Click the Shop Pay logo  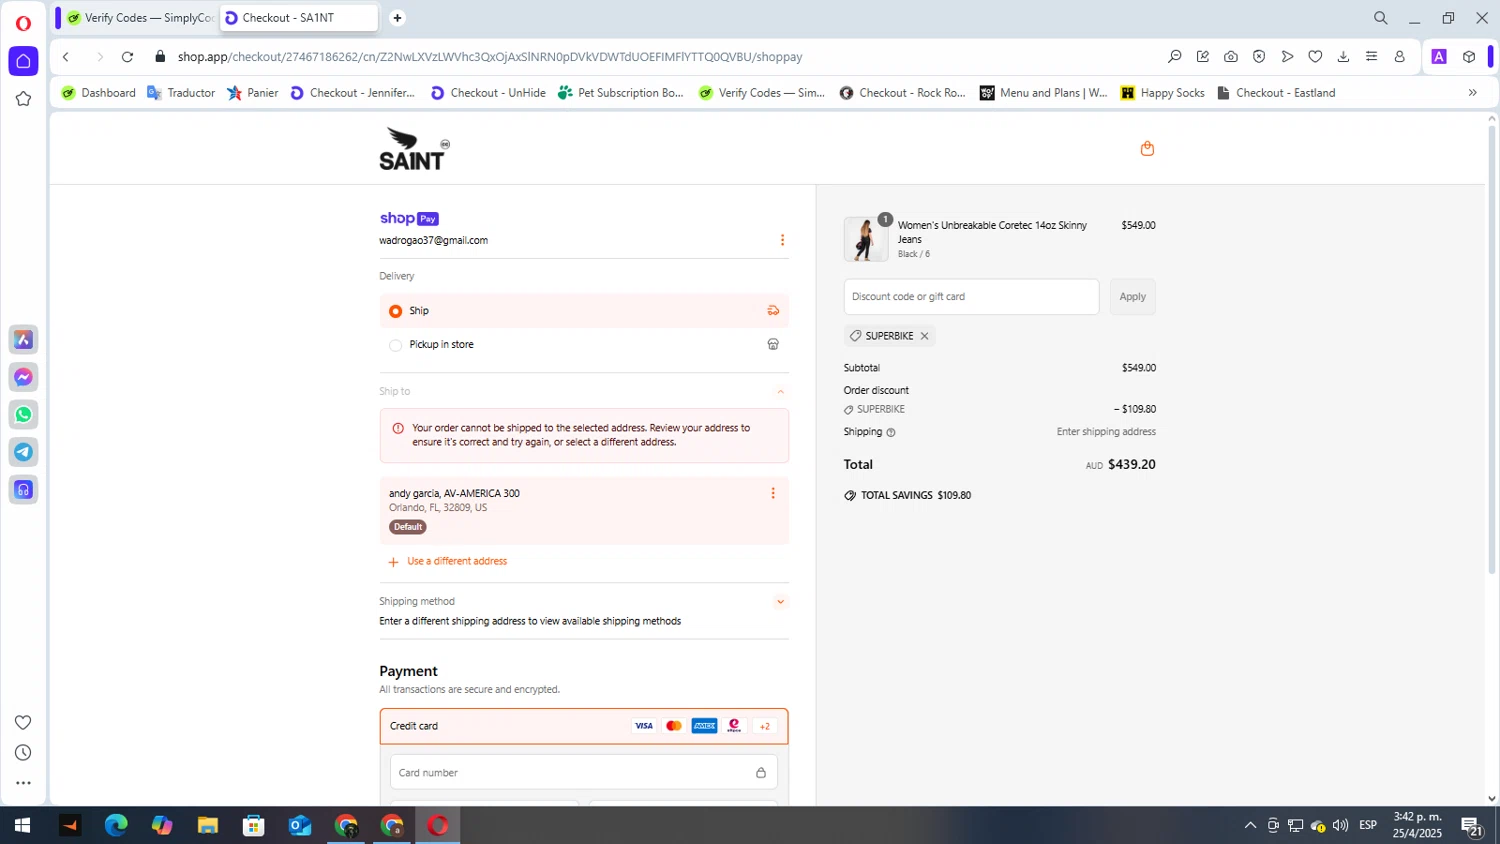pos(409,218)
